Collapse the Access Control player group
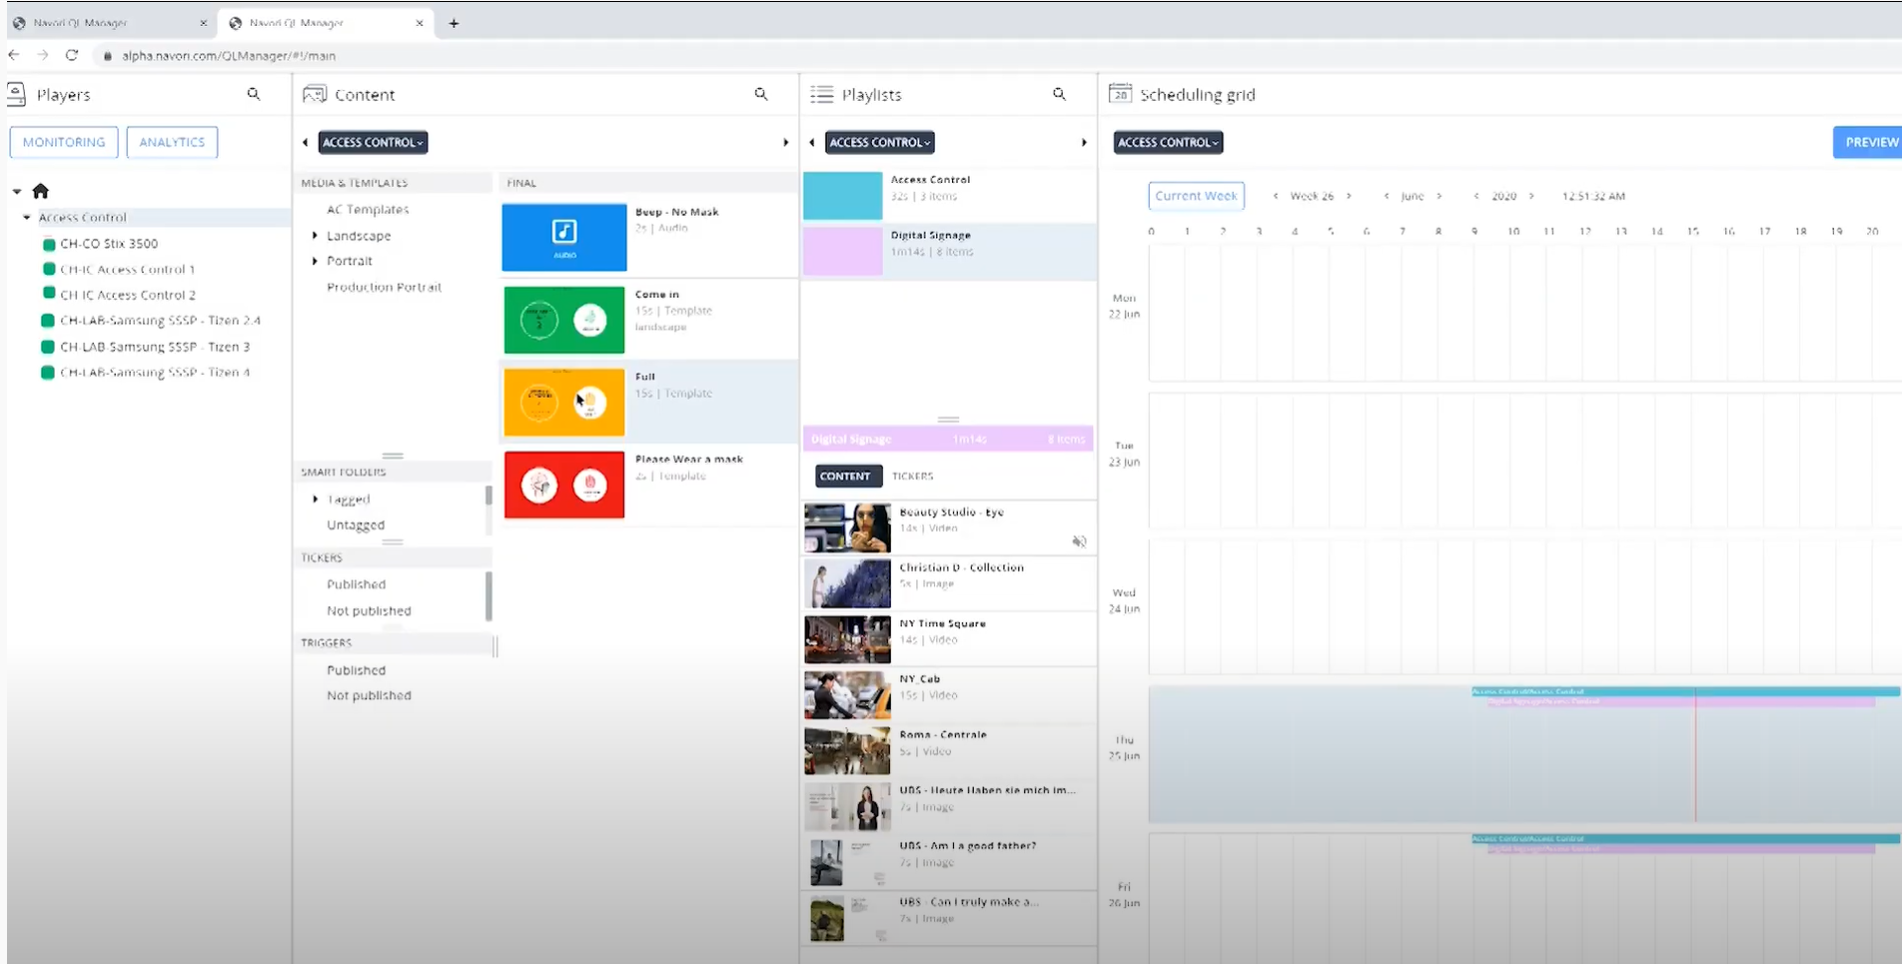This screenshot has height=964, width=1902. [x=27, y=217]
